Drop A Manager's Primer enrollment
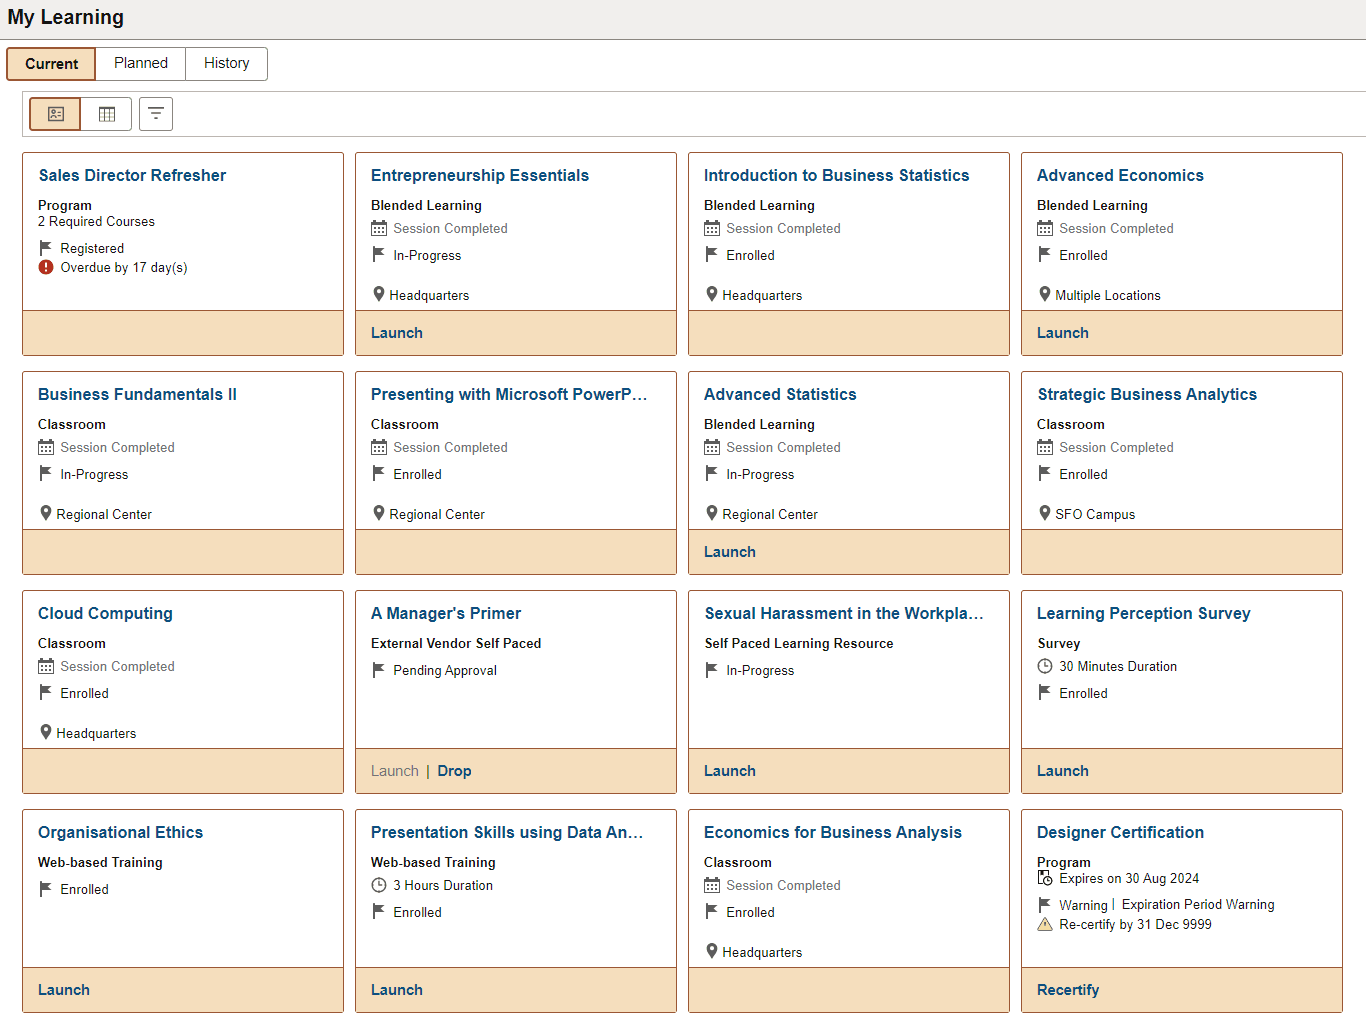 [454, 770]
